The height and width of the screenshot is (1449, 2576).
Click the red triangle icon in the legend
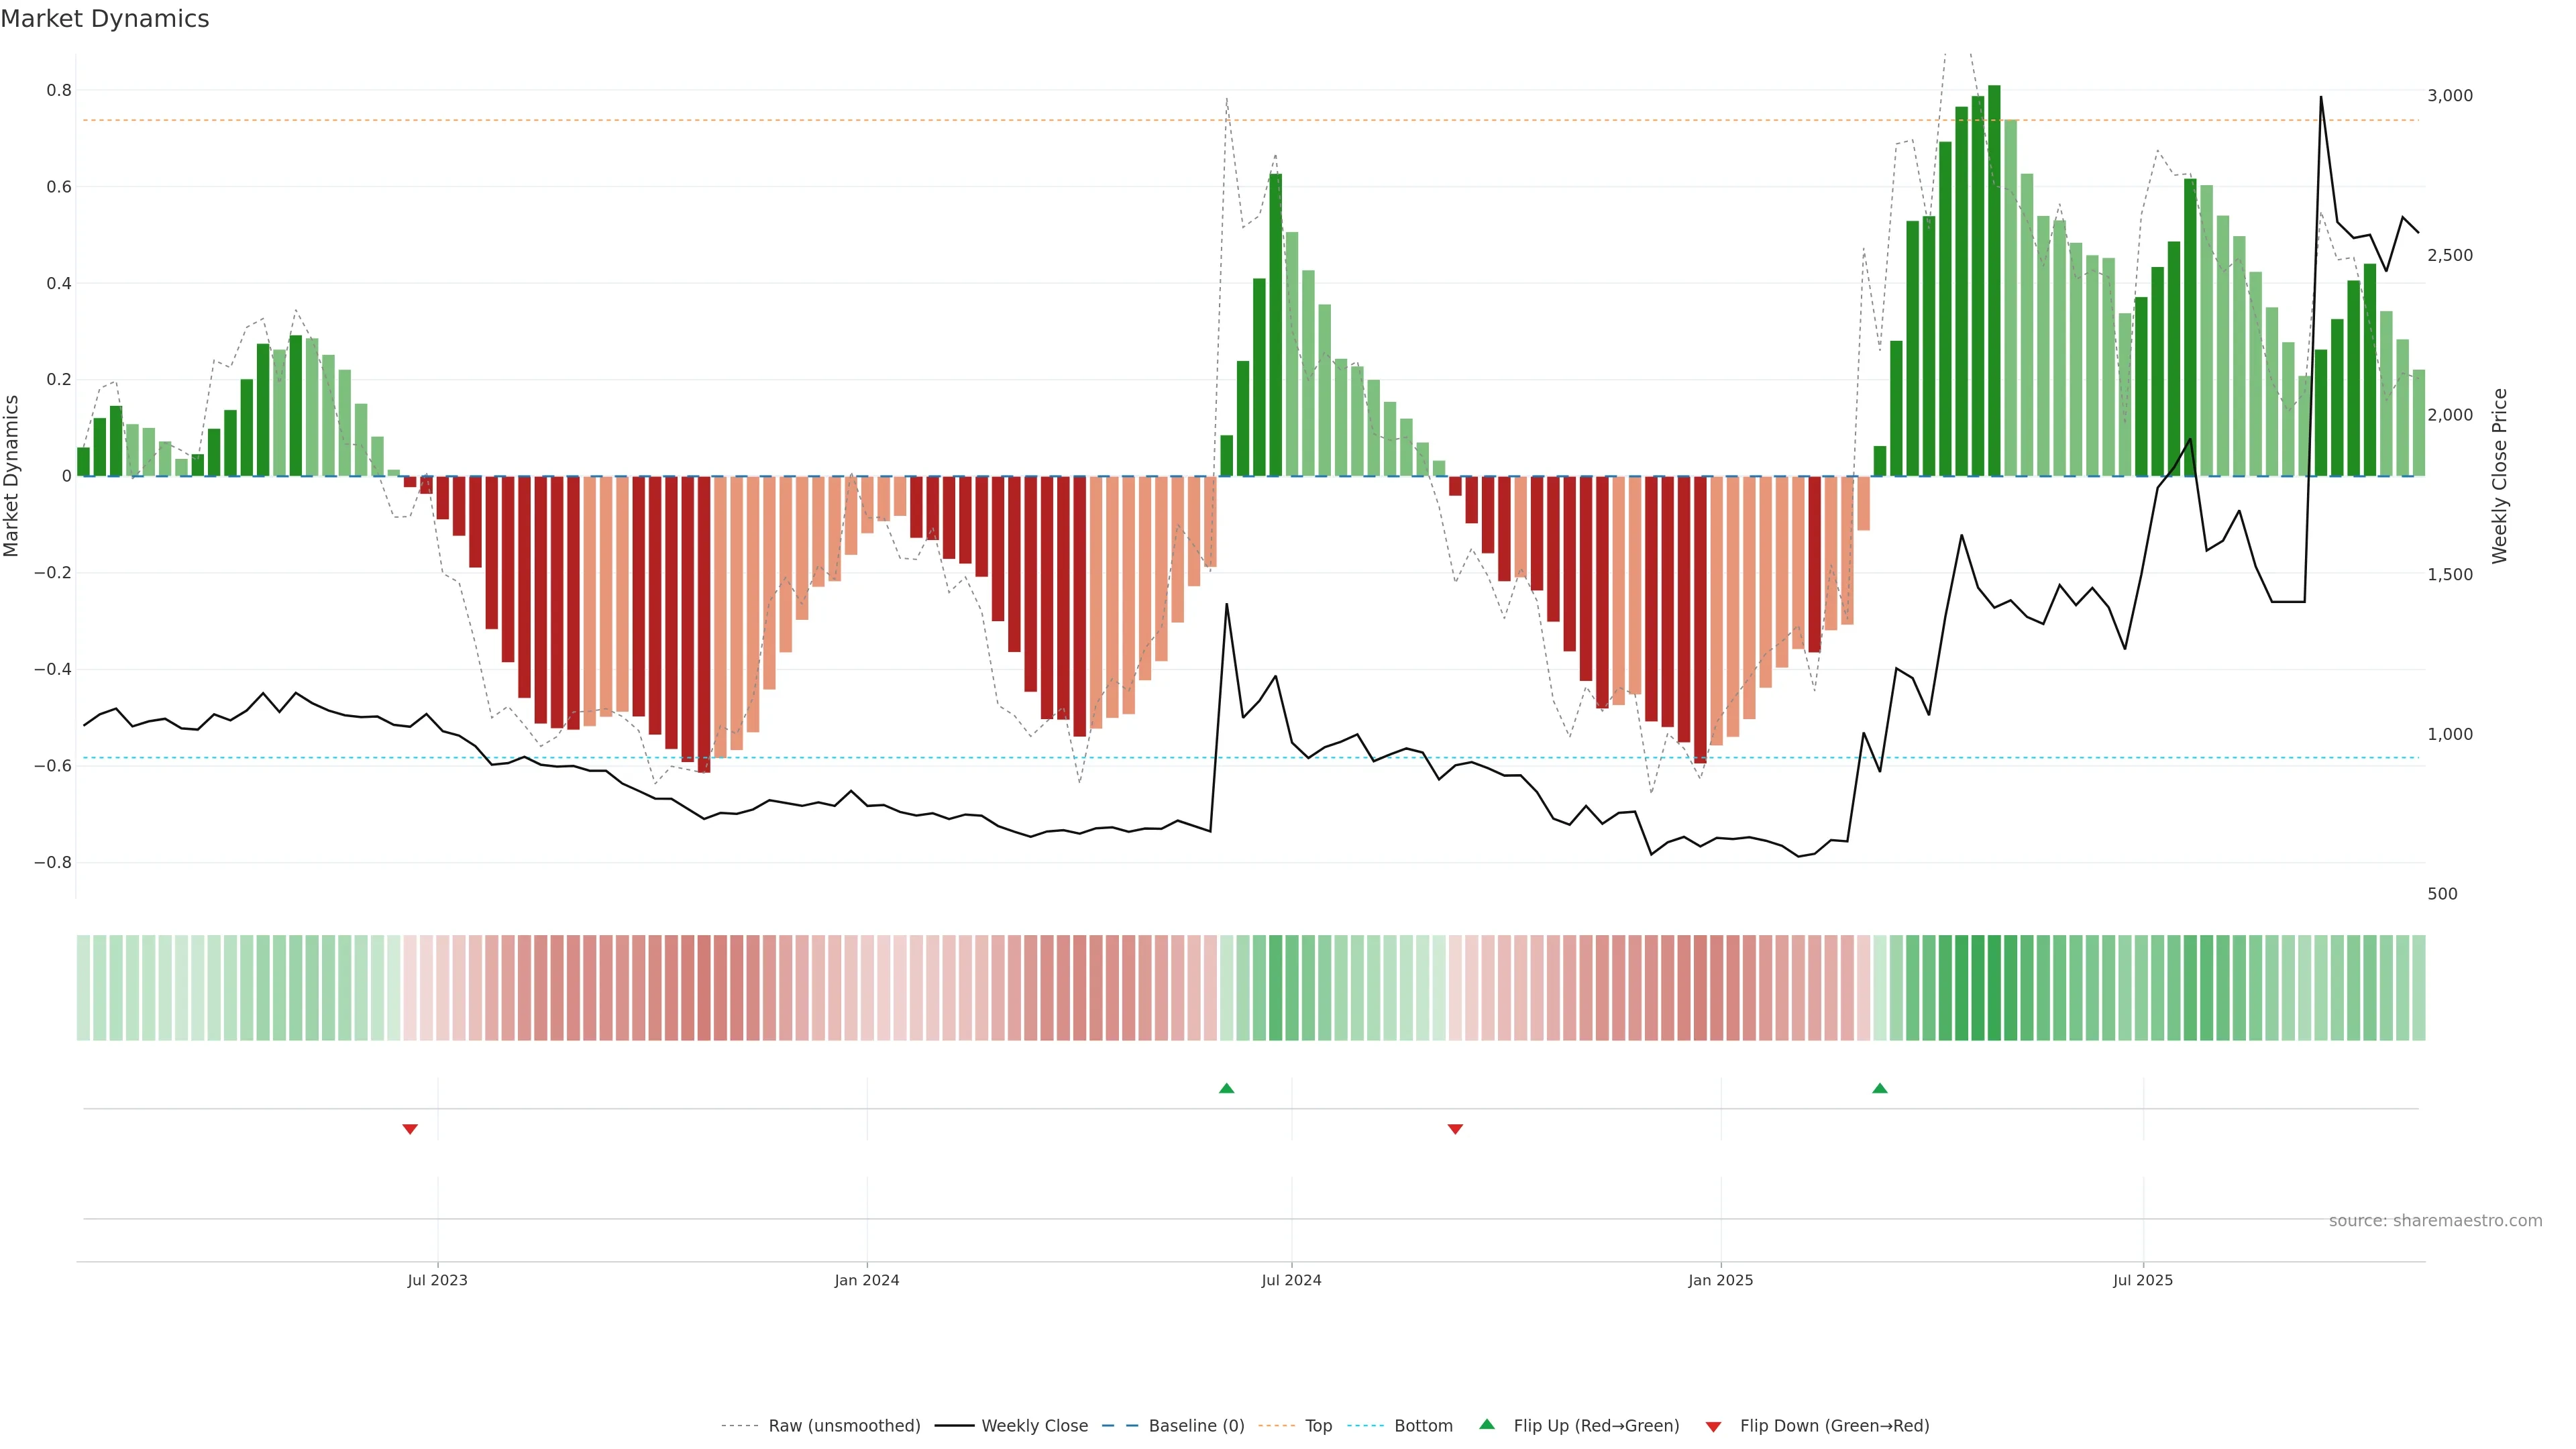point(1713,1427)
